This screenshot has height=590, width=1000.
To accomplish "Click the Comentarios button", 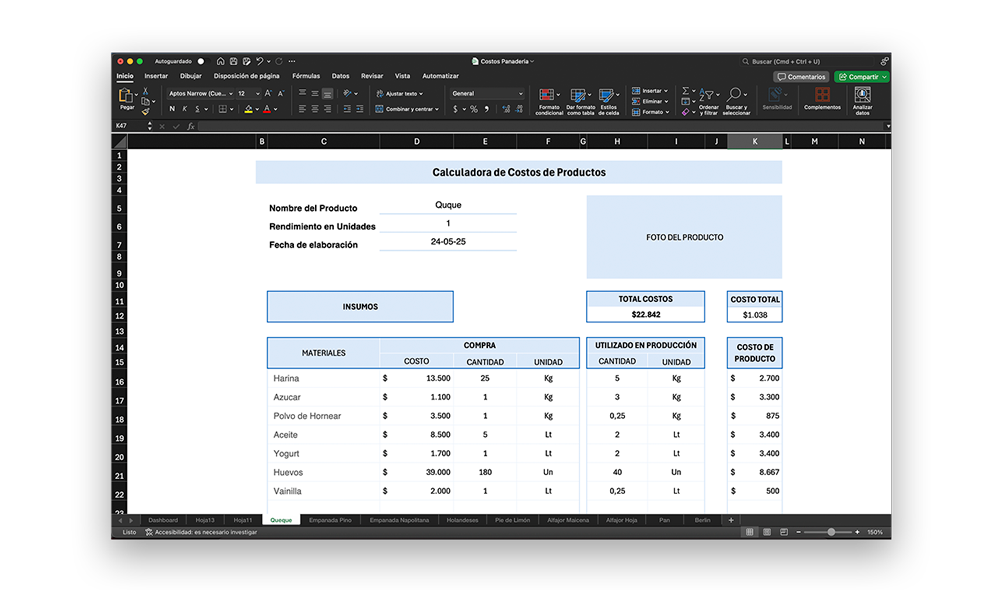I will point(801,77).
